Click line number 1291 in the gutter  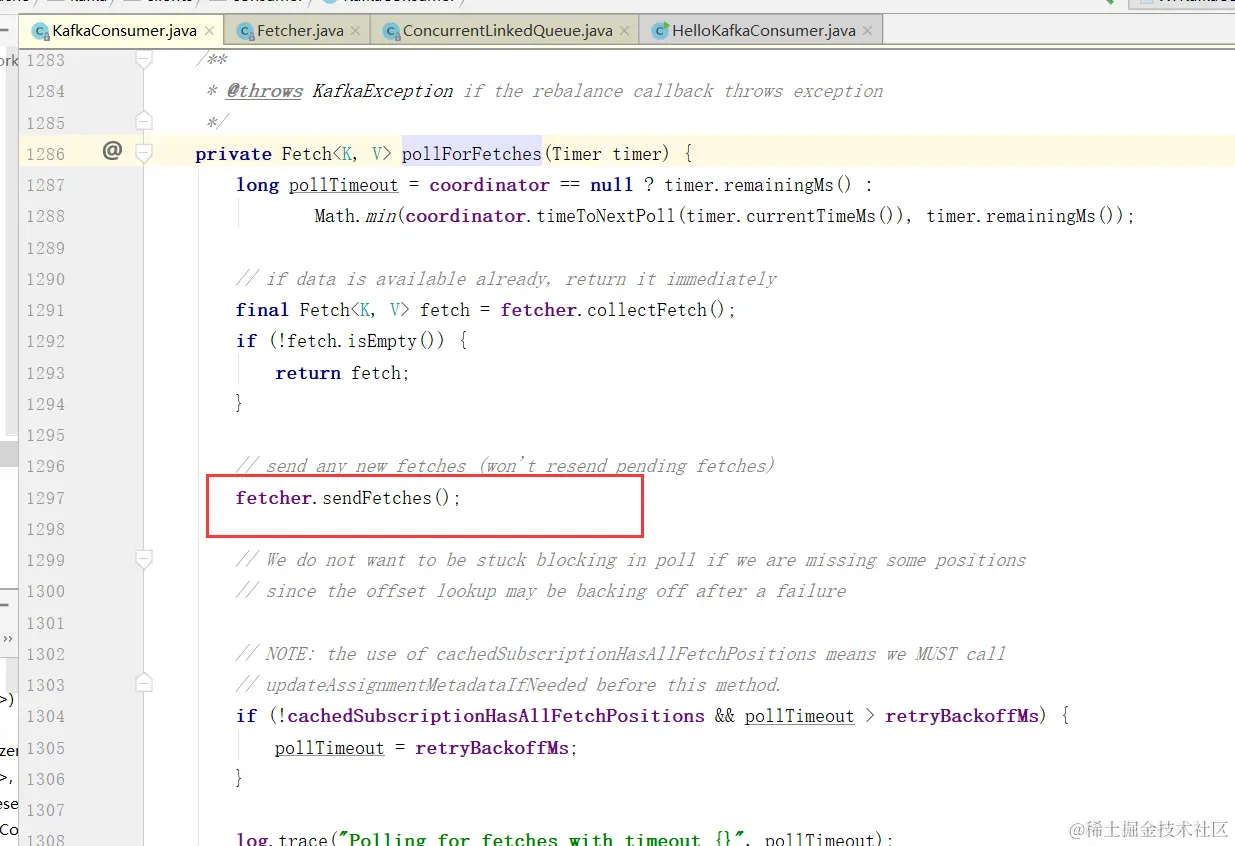45,310
